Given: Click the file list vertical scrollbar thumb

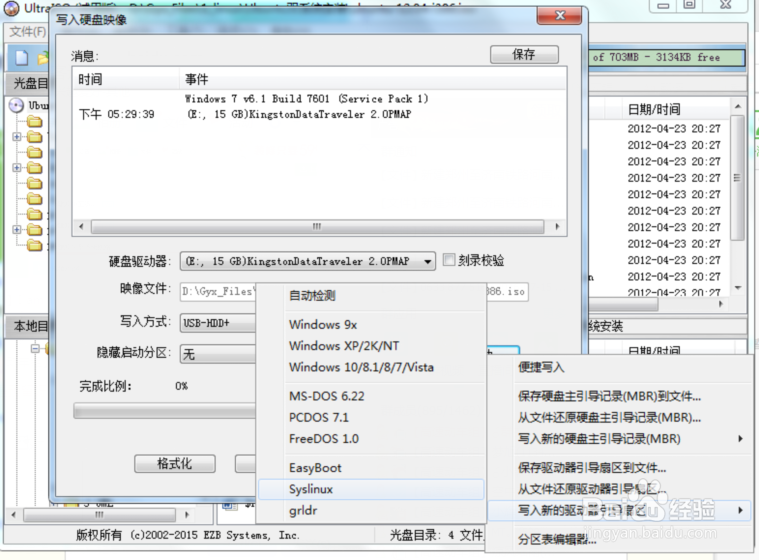Looking at the screenshot, I should (737, 178).
